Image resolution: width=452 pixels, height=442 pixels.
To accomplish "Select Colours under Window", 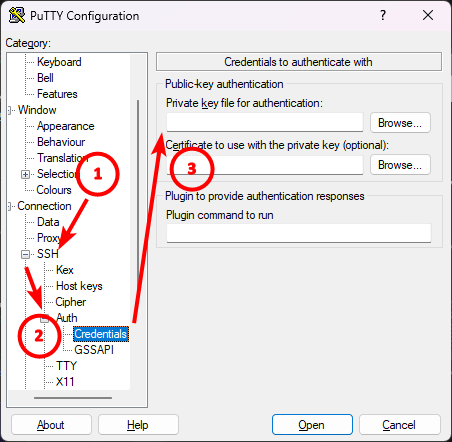I will point(54,190).
